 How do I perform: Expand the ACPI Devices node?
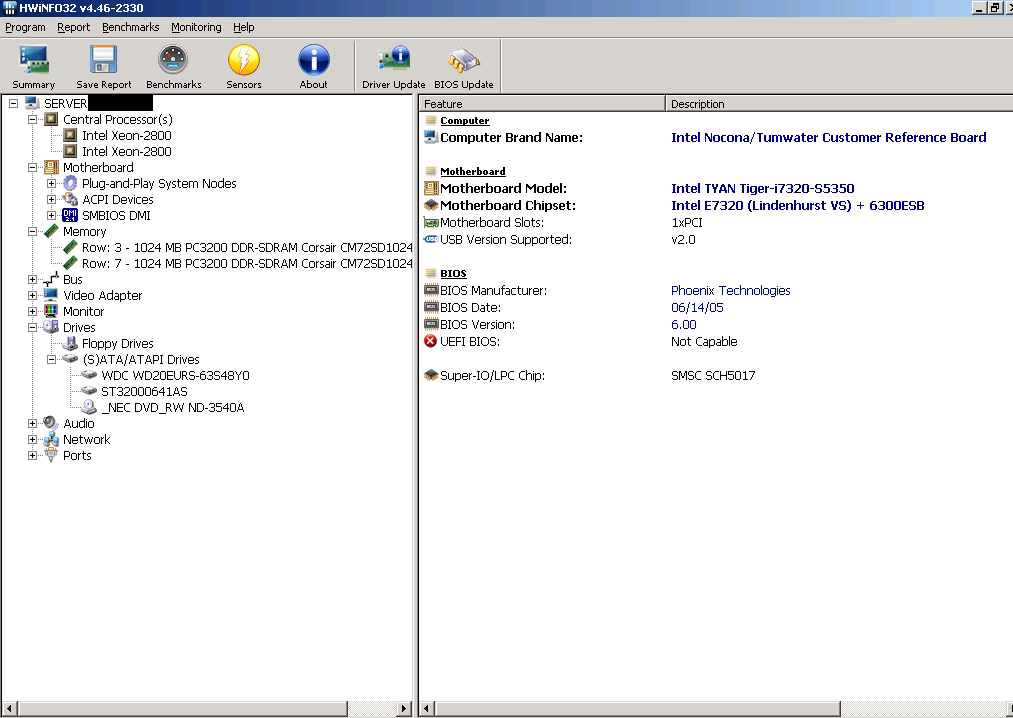point(51,199)
